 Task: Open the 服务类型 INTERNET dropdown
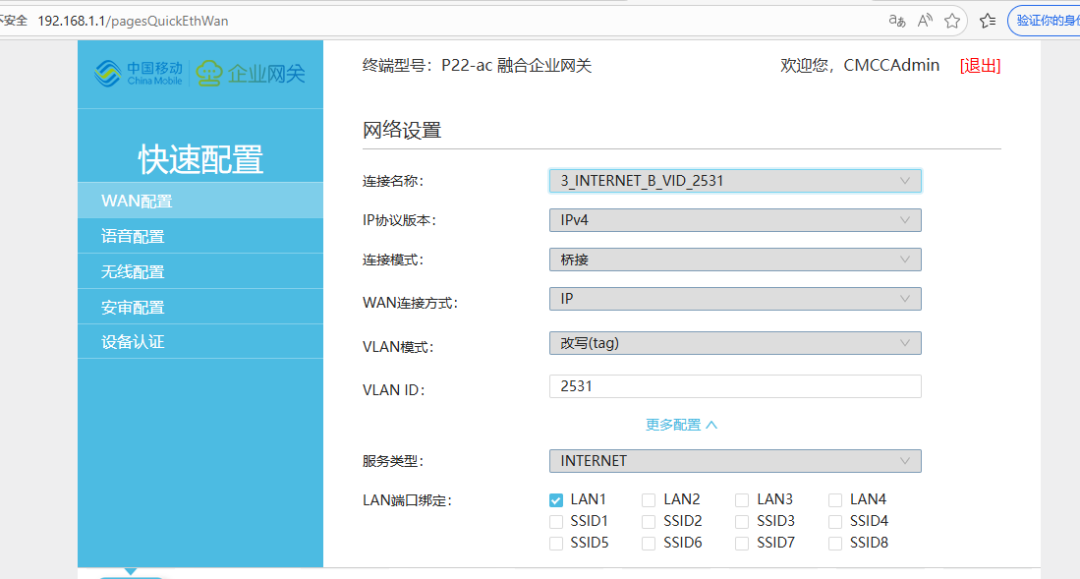coord(735,461)
